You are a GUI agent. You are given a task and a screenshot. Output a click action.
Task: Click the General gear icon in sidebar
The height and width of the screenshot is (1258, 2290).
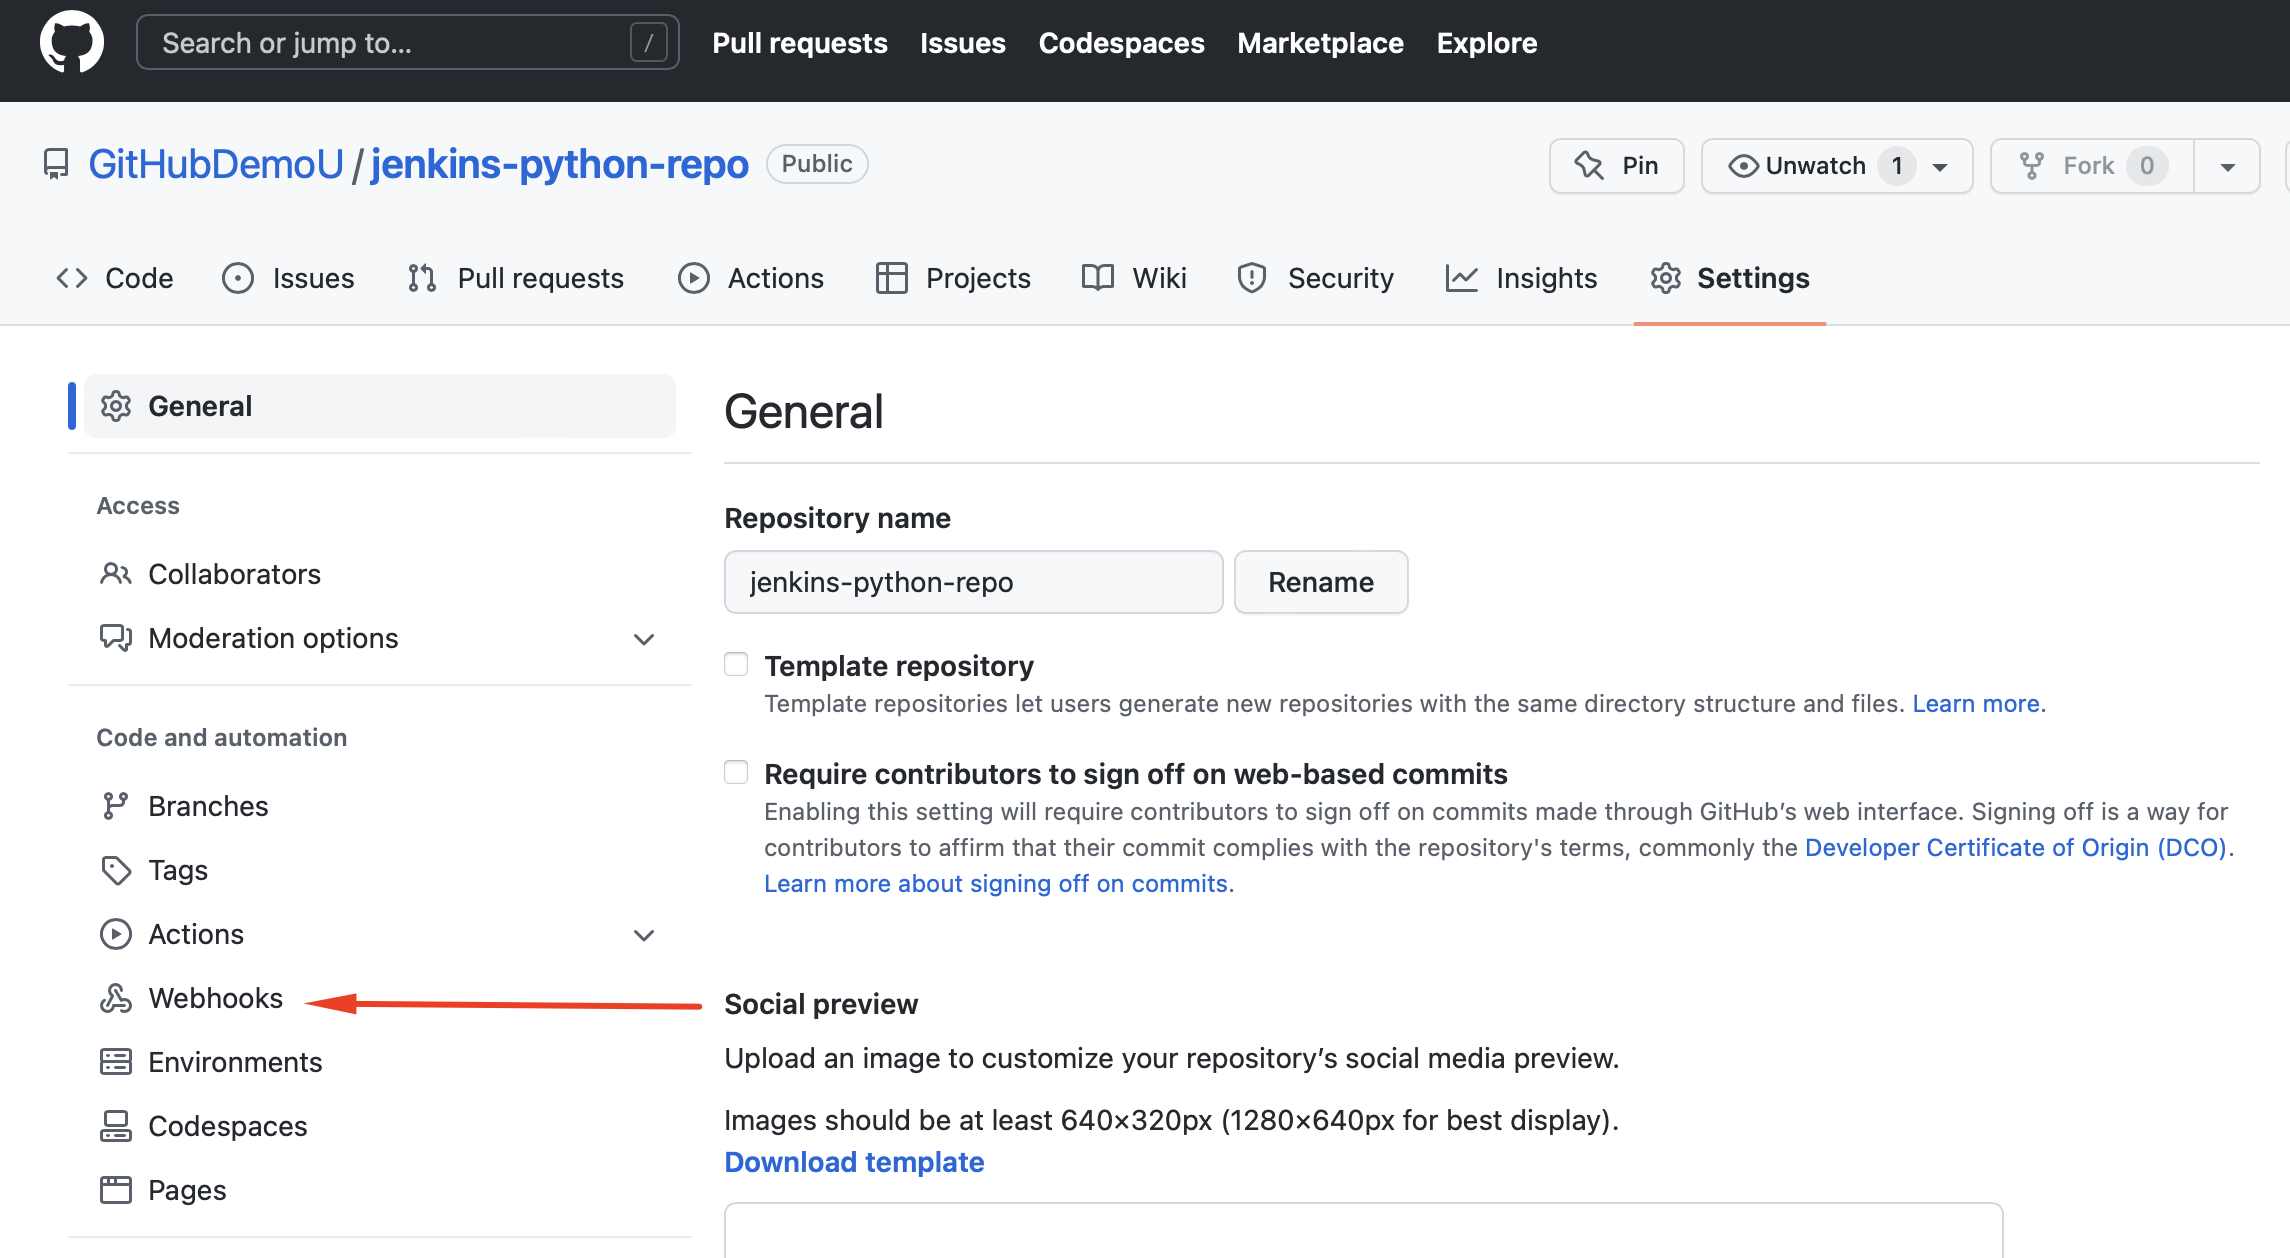point(116,406)
